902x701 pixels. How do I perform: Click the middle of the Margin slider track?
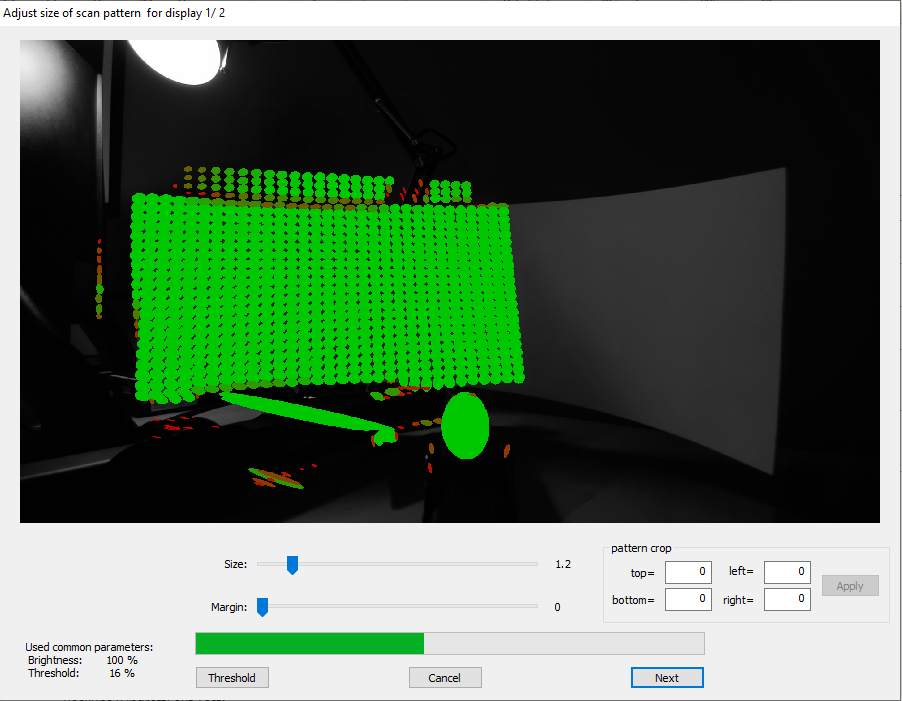click(398, 606)
